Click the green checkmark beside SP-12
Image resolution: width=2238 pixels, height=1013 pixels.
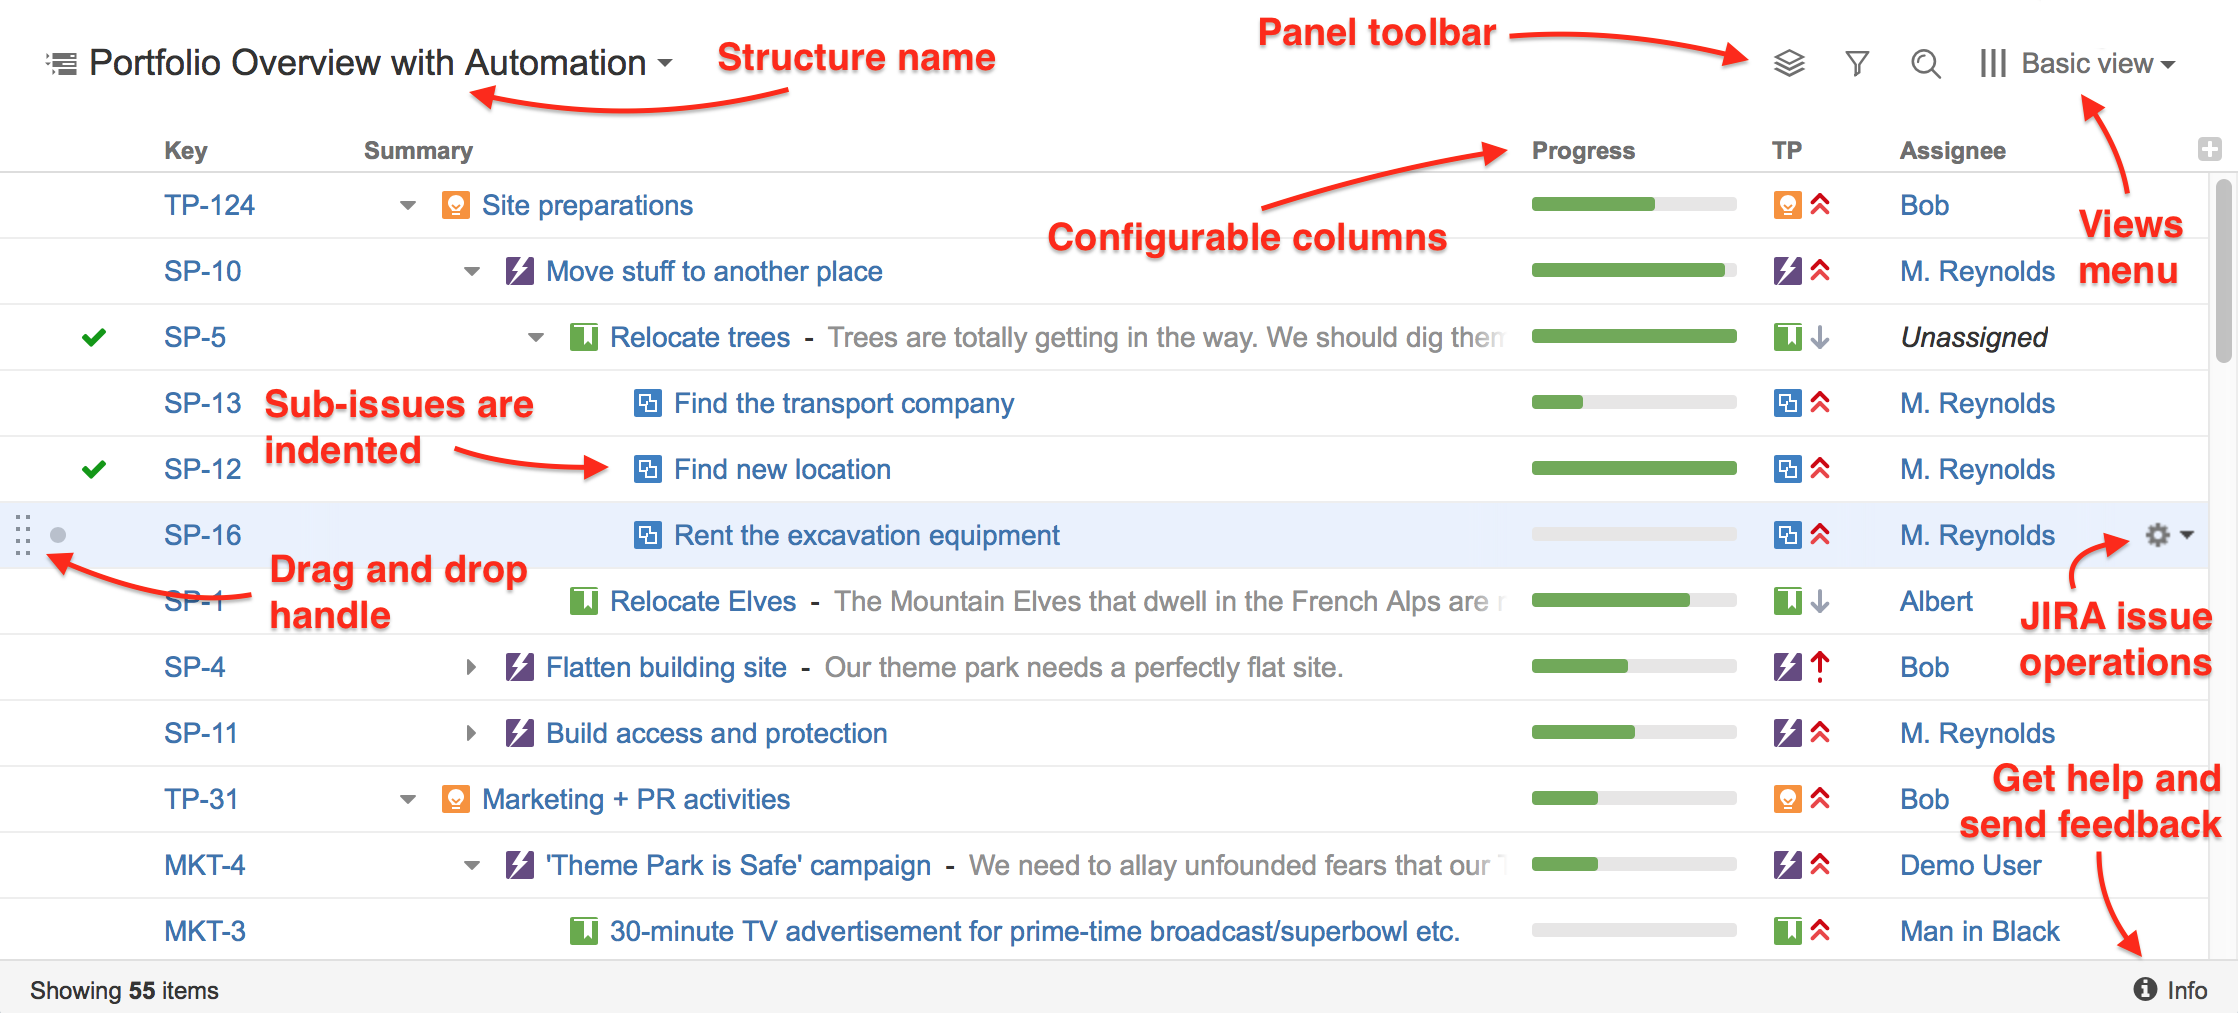coord(93,468)
